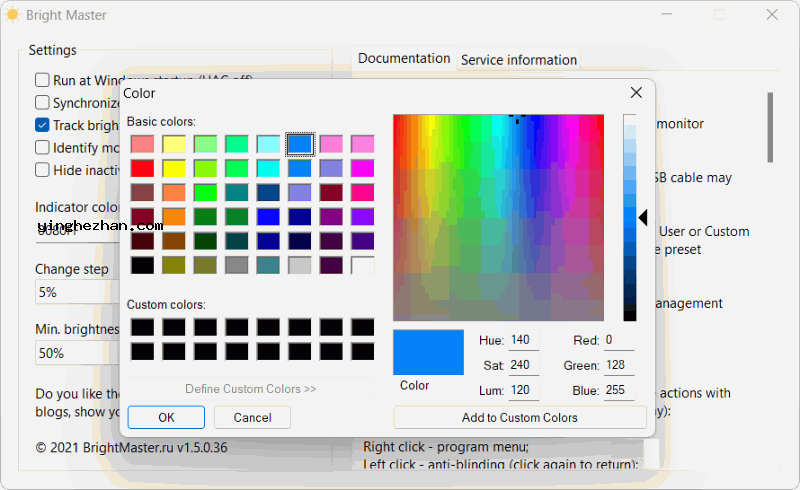Switch to Documentation tab
800x490 pixels.
coord(404,59)
